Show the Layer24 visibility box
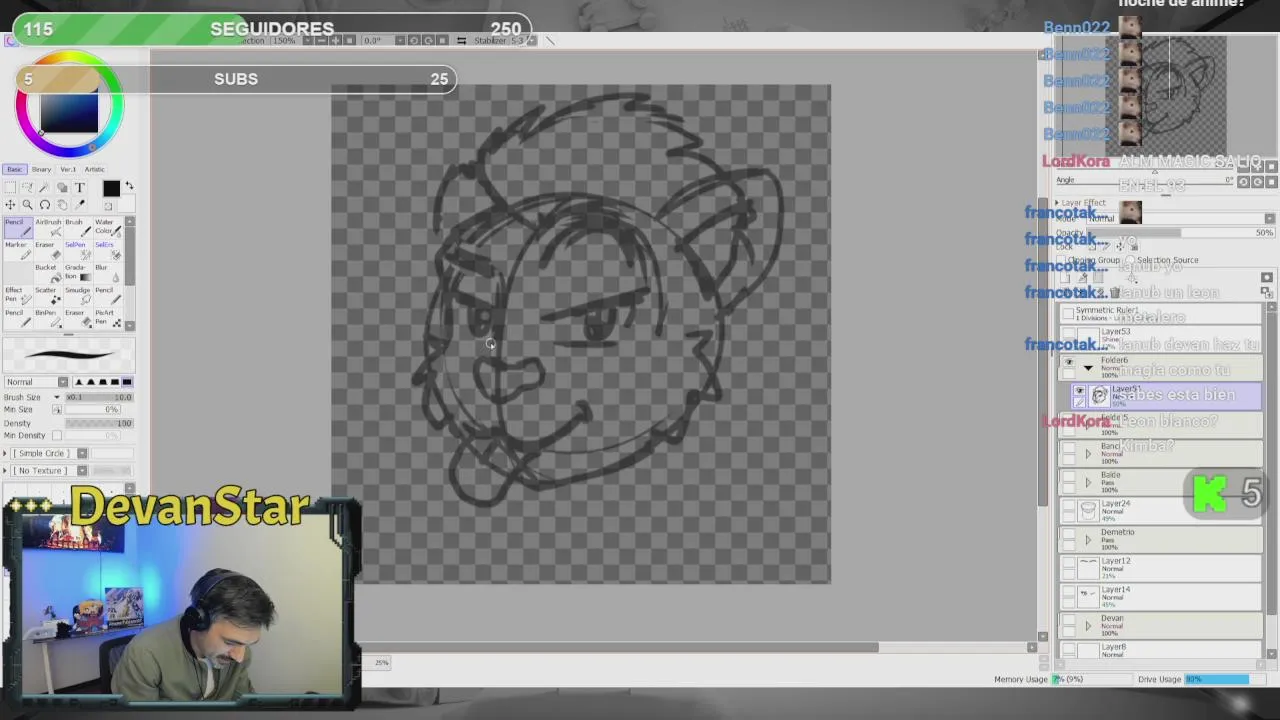 point(1069,506)
